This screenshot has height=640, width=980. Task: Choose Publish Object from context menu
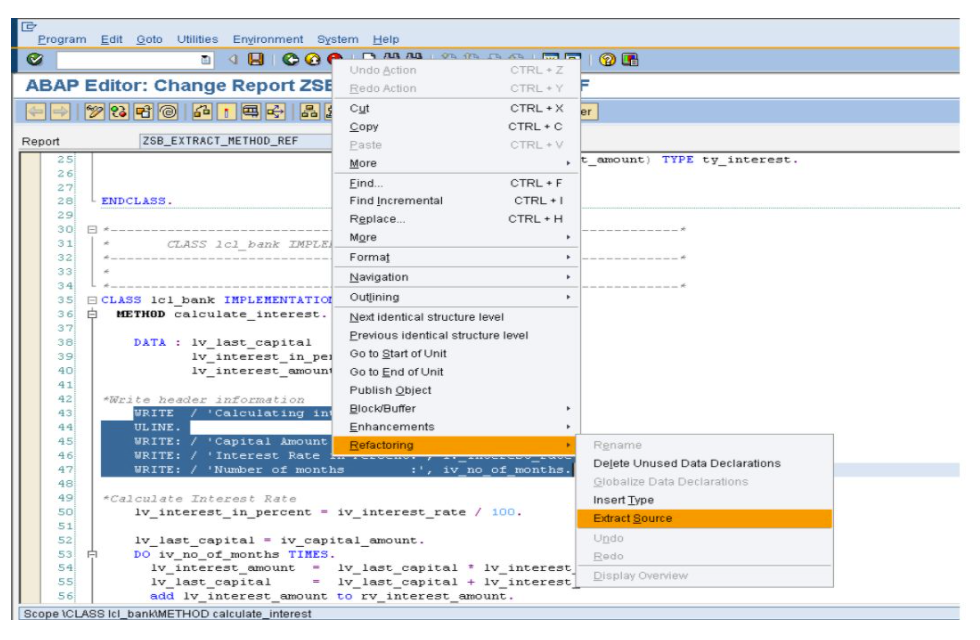tap(456, 390)
